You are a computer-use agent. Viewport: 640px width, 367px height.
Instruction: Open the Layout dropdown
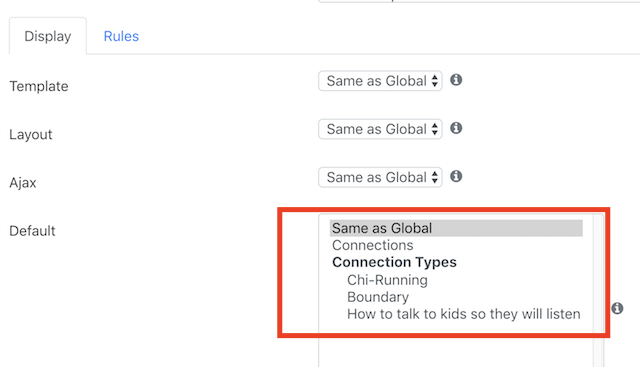380,129
